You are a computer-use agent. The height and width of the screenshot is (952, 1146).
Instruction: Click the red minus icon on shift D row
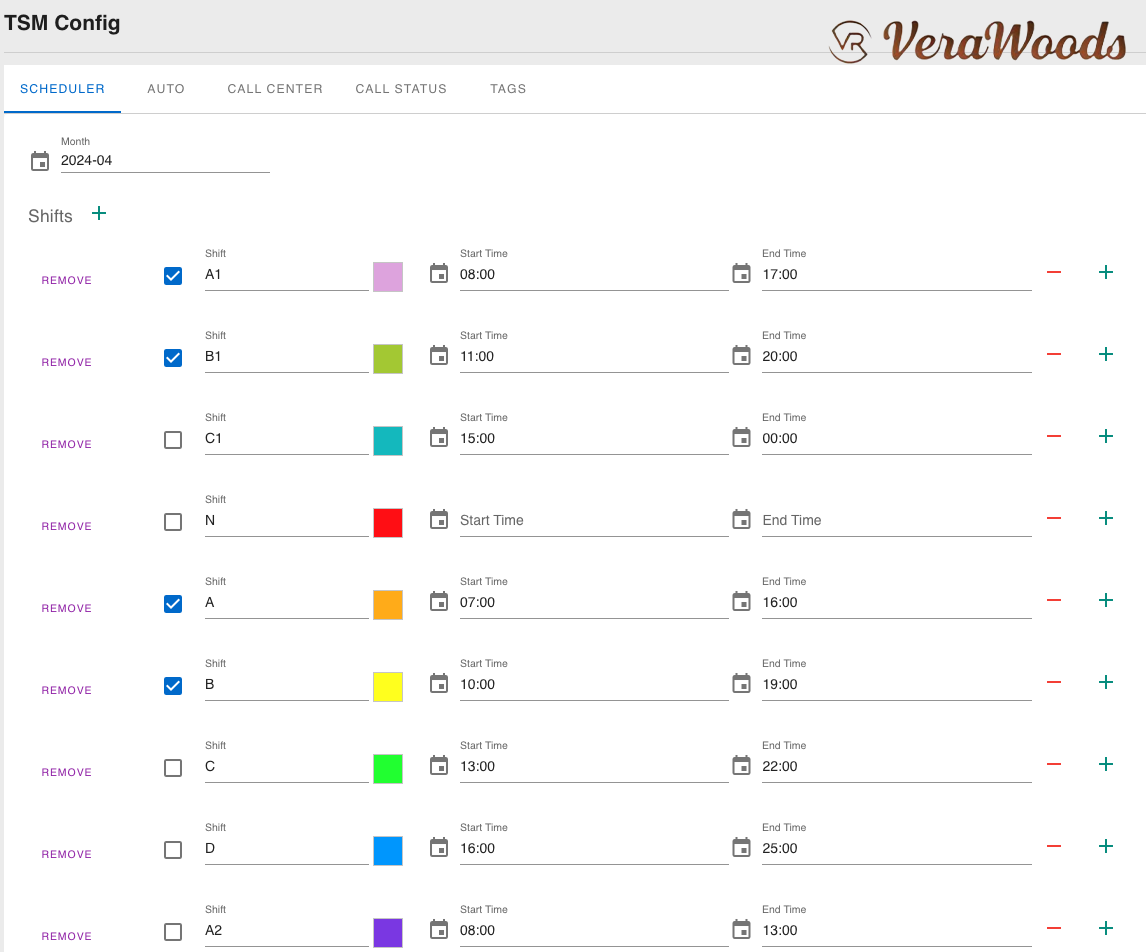(1053, 847)
